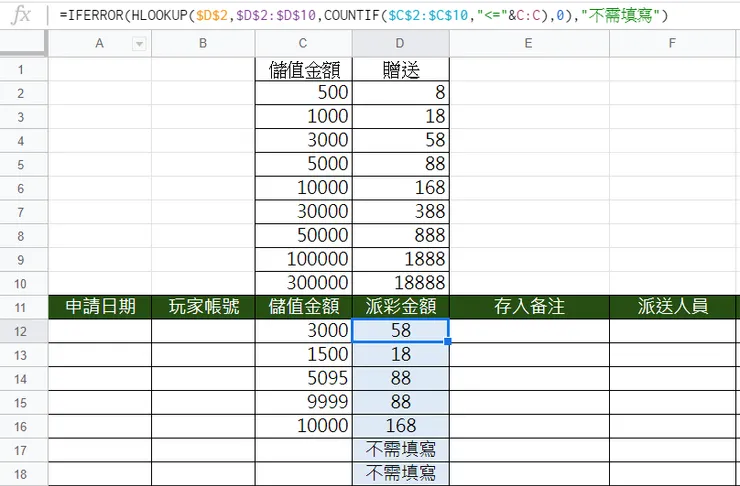Select column E header
The image size is (740, 486).
click(529, 43)
